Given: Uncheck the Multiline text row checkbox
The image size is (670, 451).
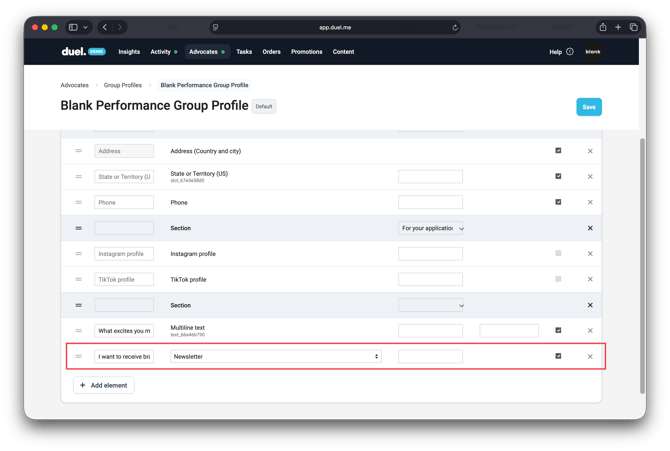Looking at the screenshot, I should coord(558,330).
